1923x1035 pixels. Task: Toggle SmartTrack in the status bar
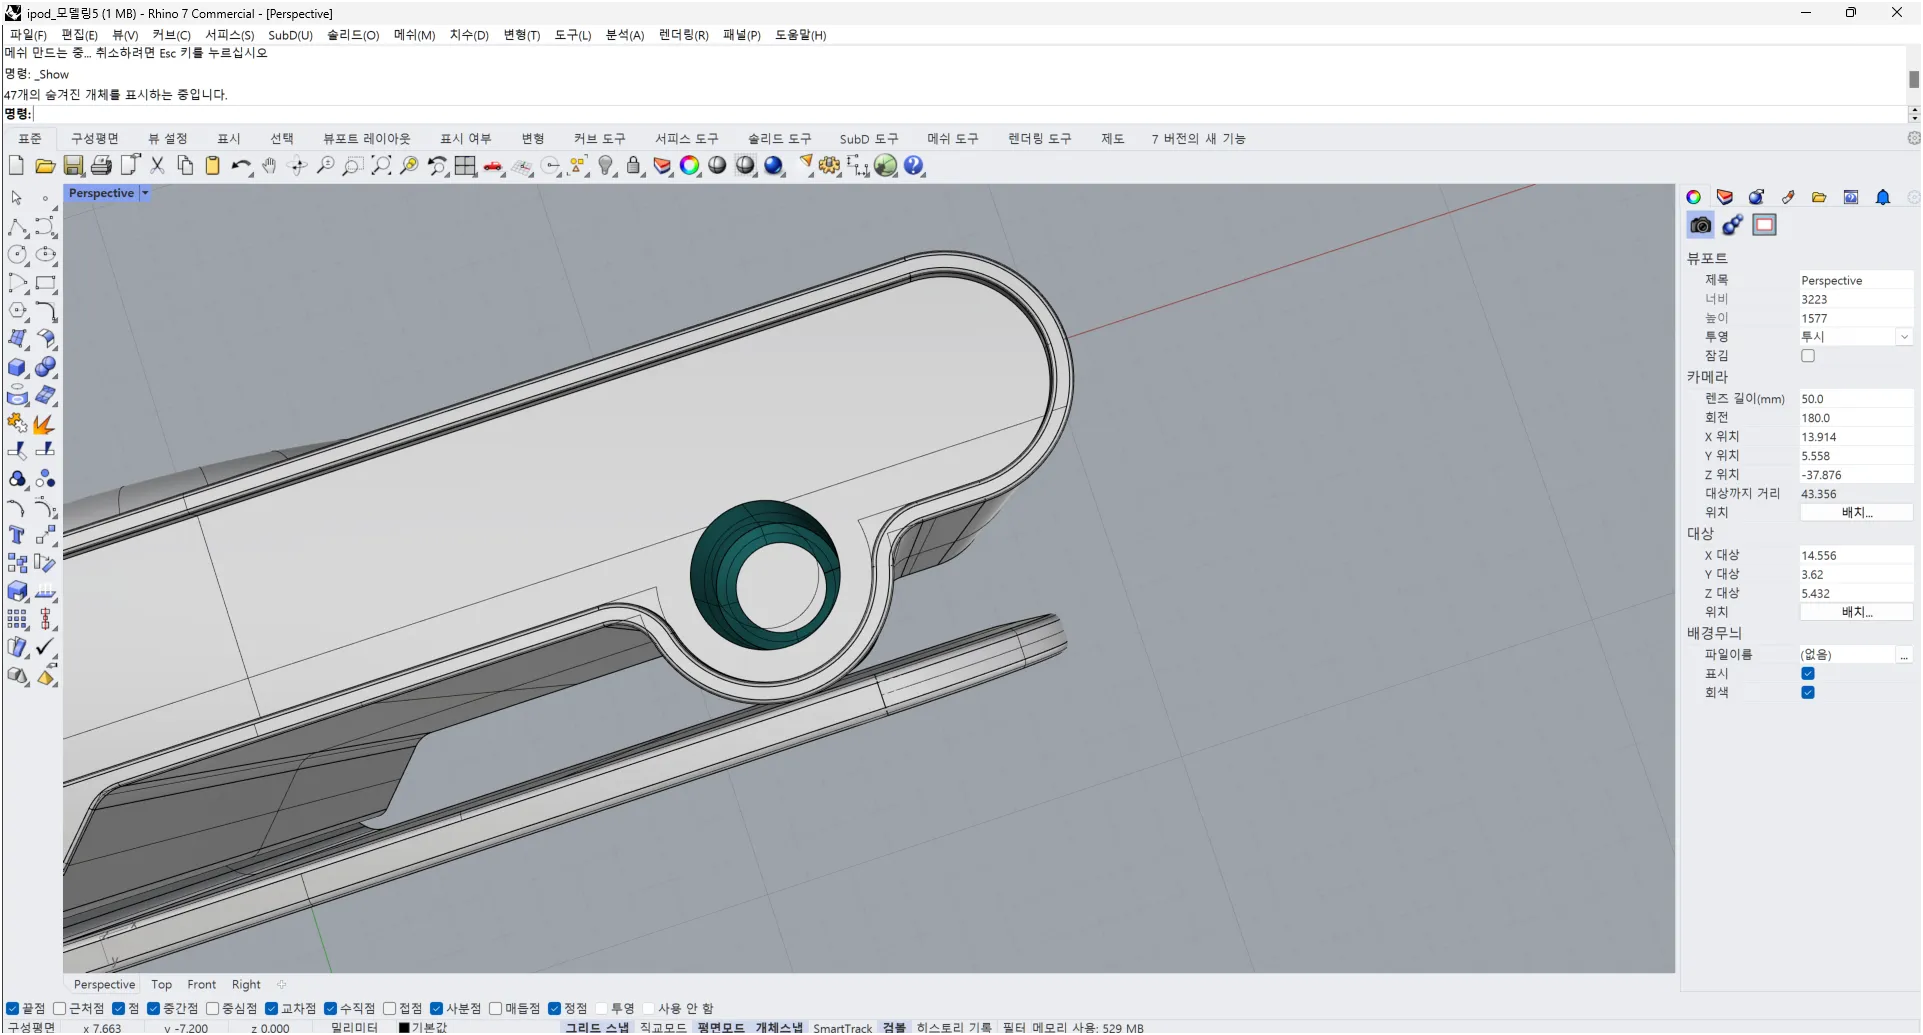(842, 1027)
